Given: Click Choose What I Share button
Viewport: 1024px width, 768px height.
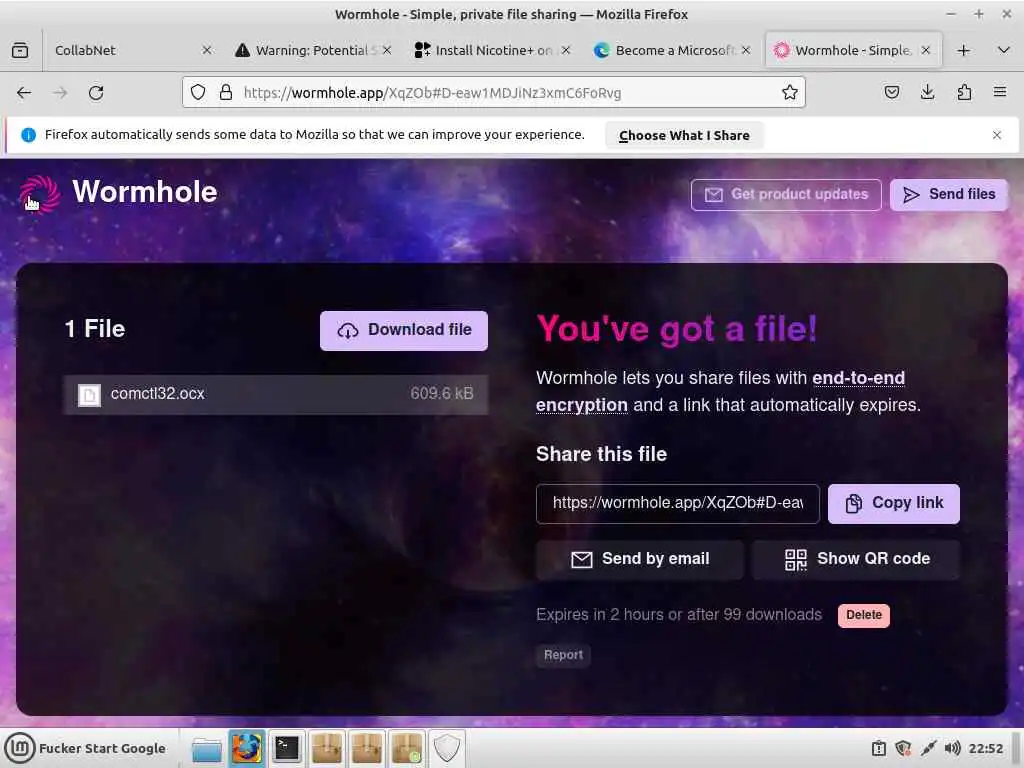Looking at the screenshot, I should click(684, 135).
